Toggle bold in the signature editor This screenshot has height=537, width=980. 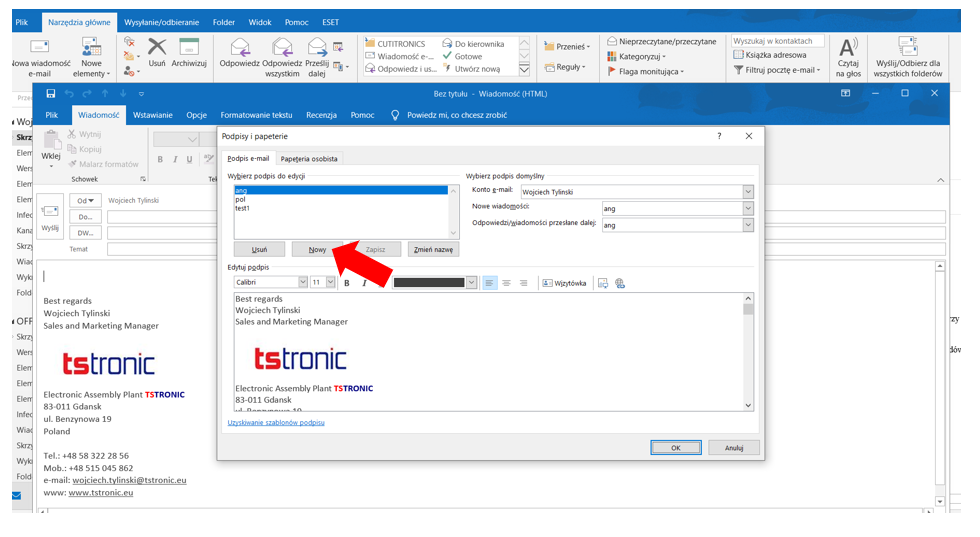click(x=346, y=283)
